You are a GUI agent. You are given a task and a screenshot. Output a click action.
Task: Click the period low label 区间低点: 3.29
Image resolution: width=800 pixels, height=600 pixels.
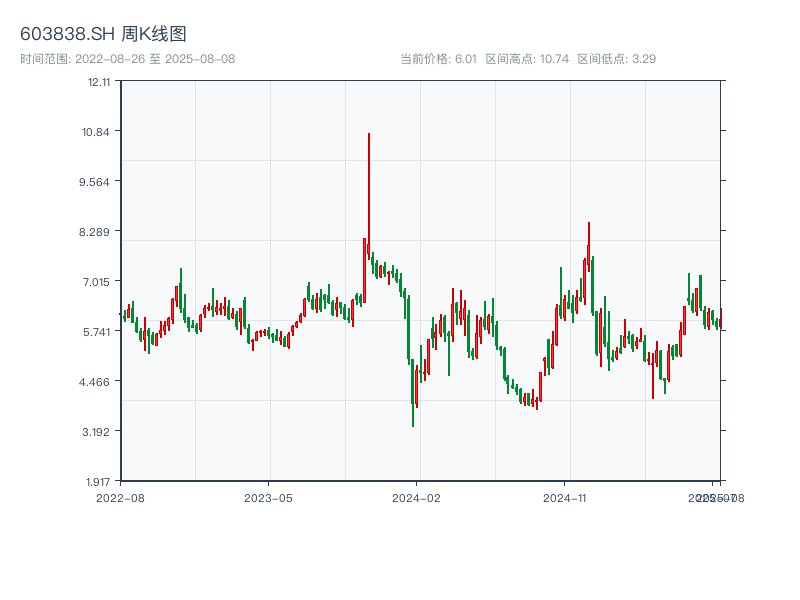coord(616,59)
